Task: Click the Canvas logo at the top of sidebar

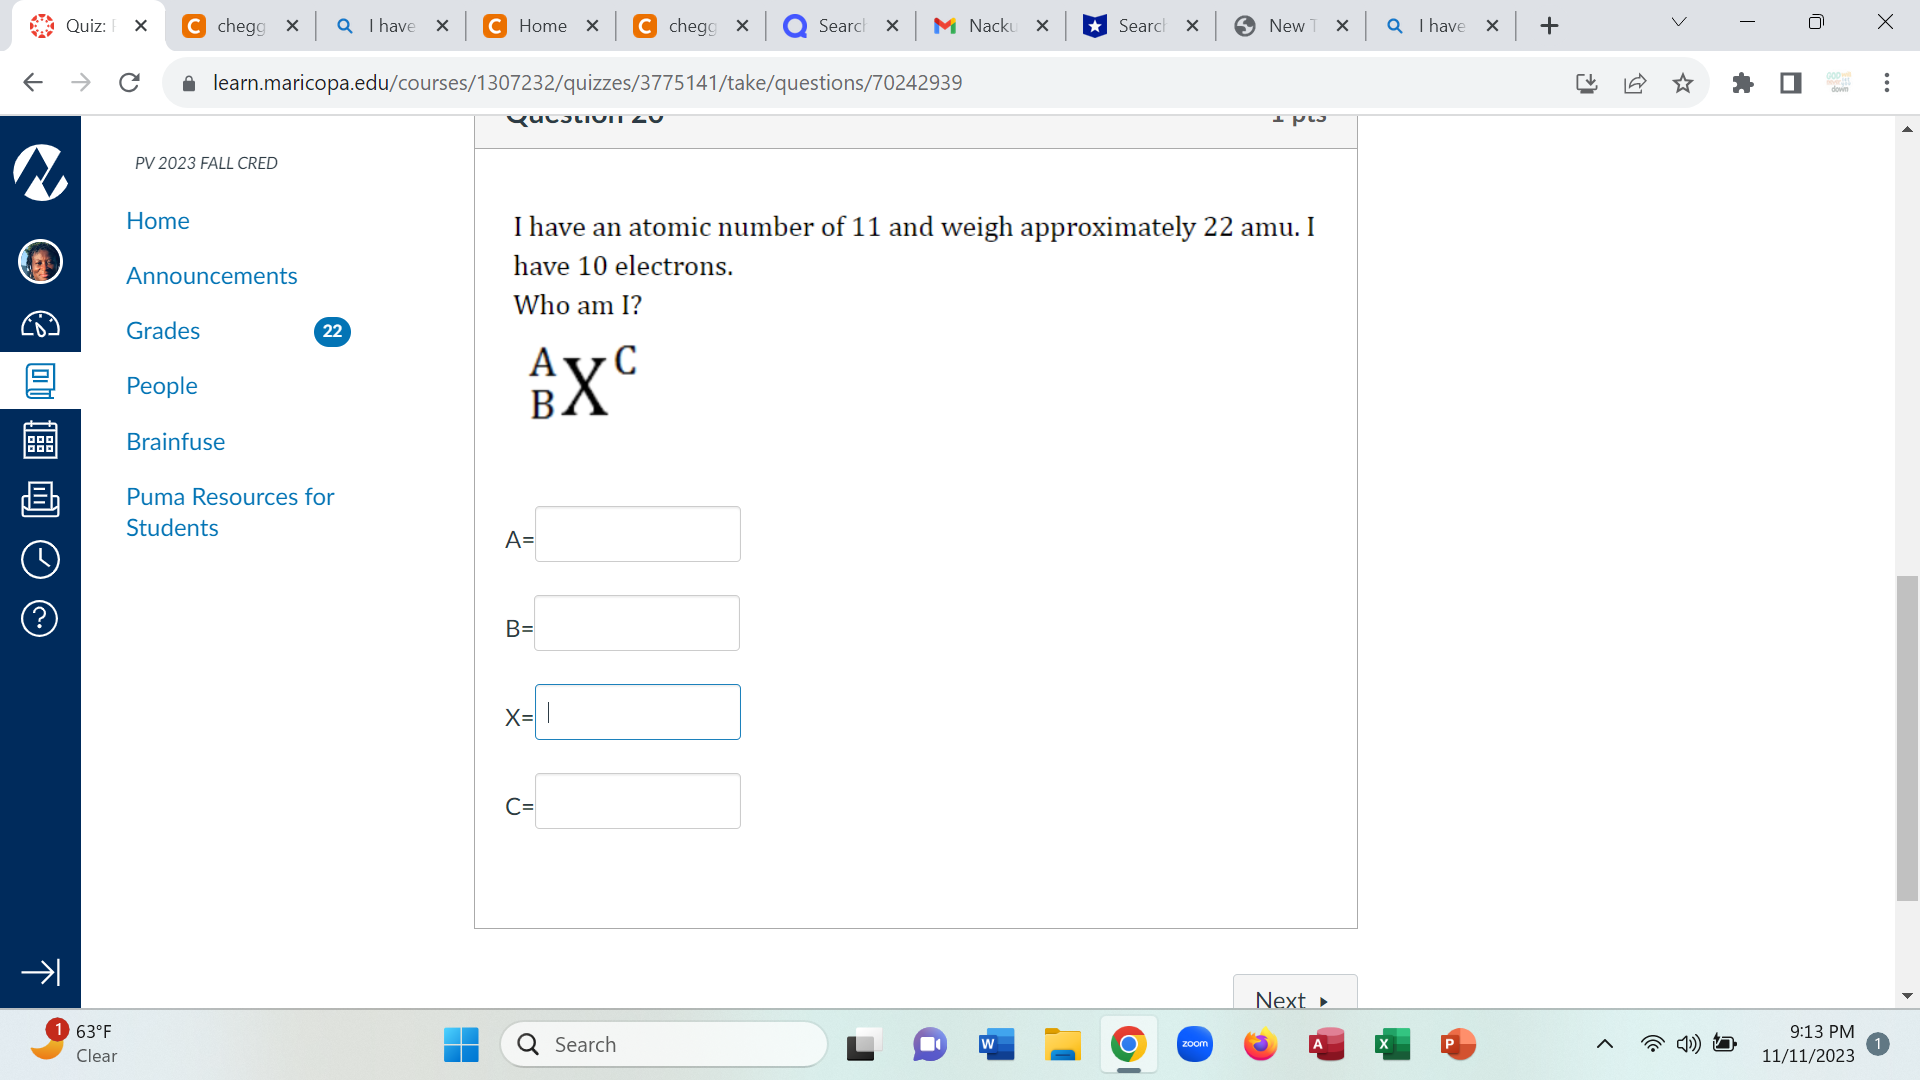Action: tap(40, 172)
